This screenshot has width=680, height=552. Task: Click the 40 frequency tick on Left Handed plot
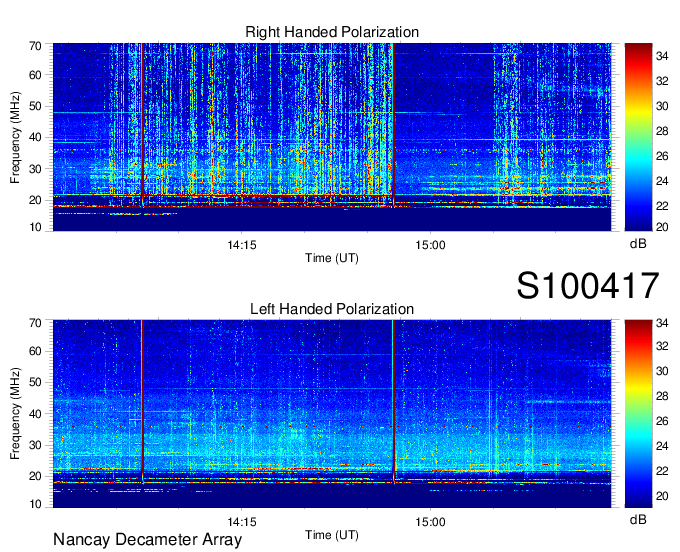tap(35, 414)
